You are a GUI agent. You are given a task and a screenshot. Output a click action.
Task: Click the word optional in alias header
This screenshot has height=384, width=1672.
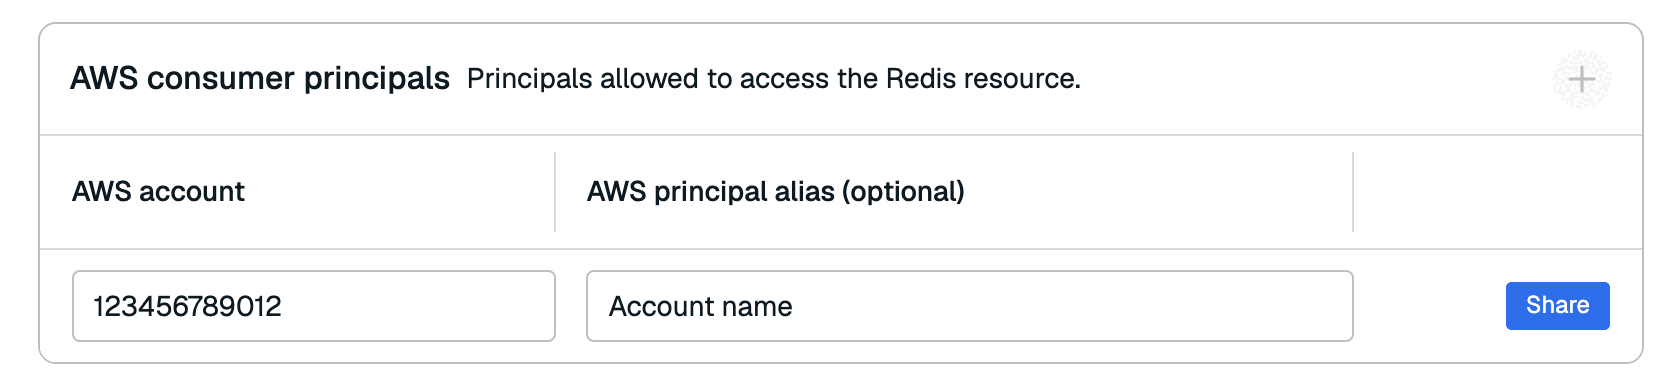(903, 192)
